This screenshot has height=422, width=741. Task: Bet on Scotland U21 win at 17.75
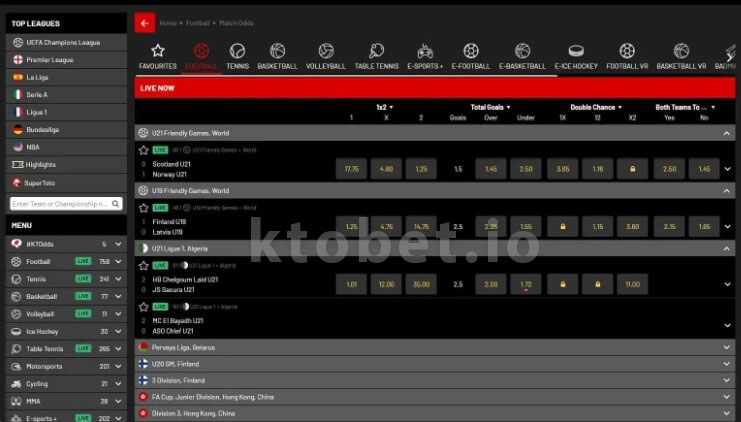click(351, 169)
